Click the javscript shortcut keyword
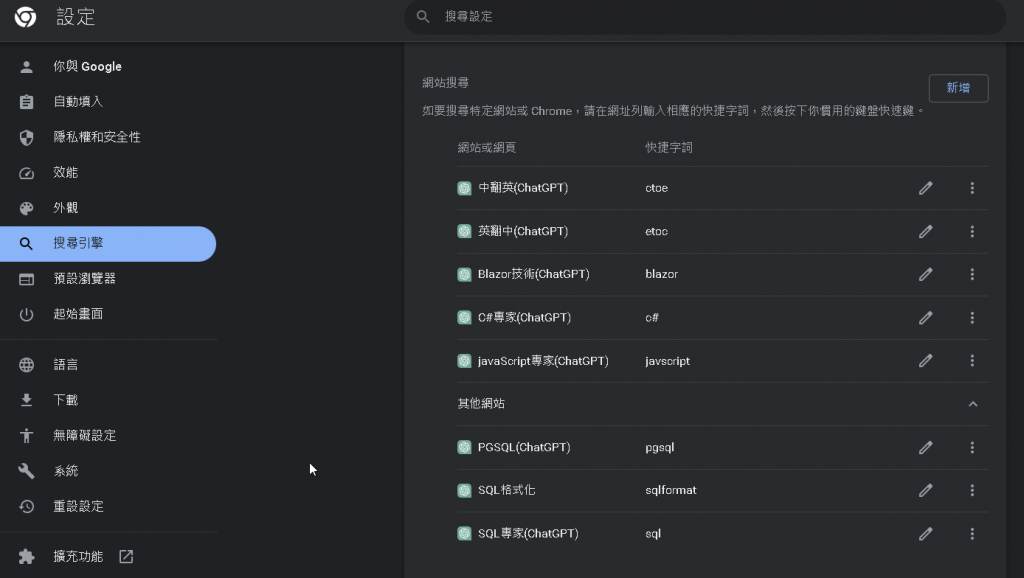 coord(667,361)
